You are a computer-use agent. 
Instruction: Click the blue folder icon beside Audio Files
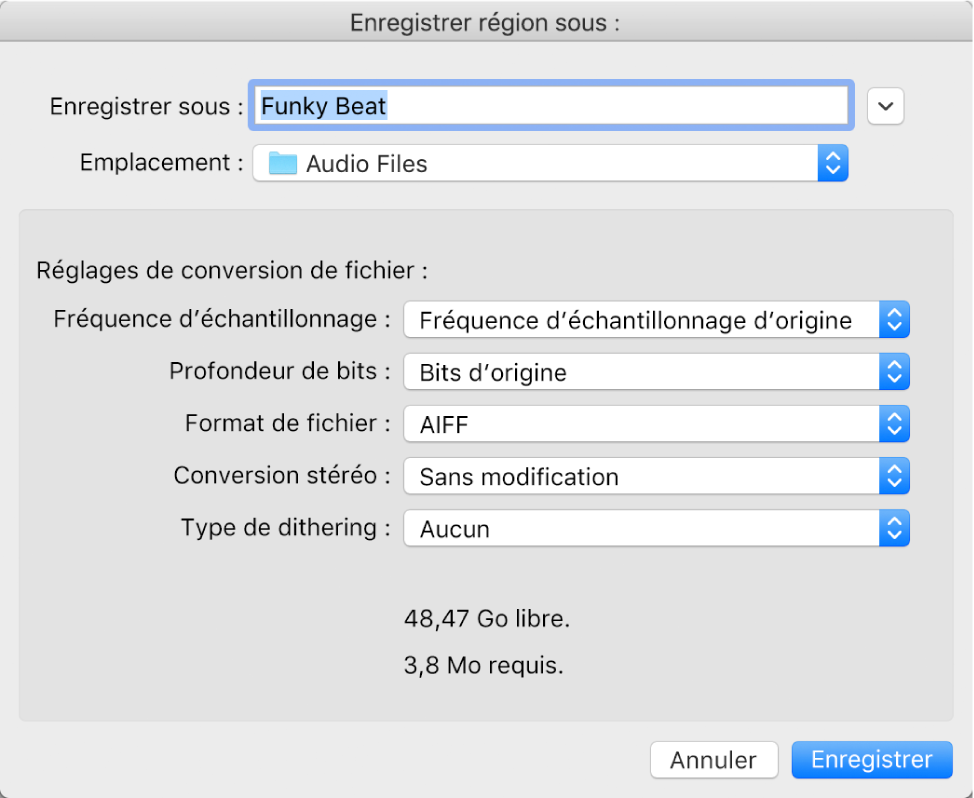(283, 164)
